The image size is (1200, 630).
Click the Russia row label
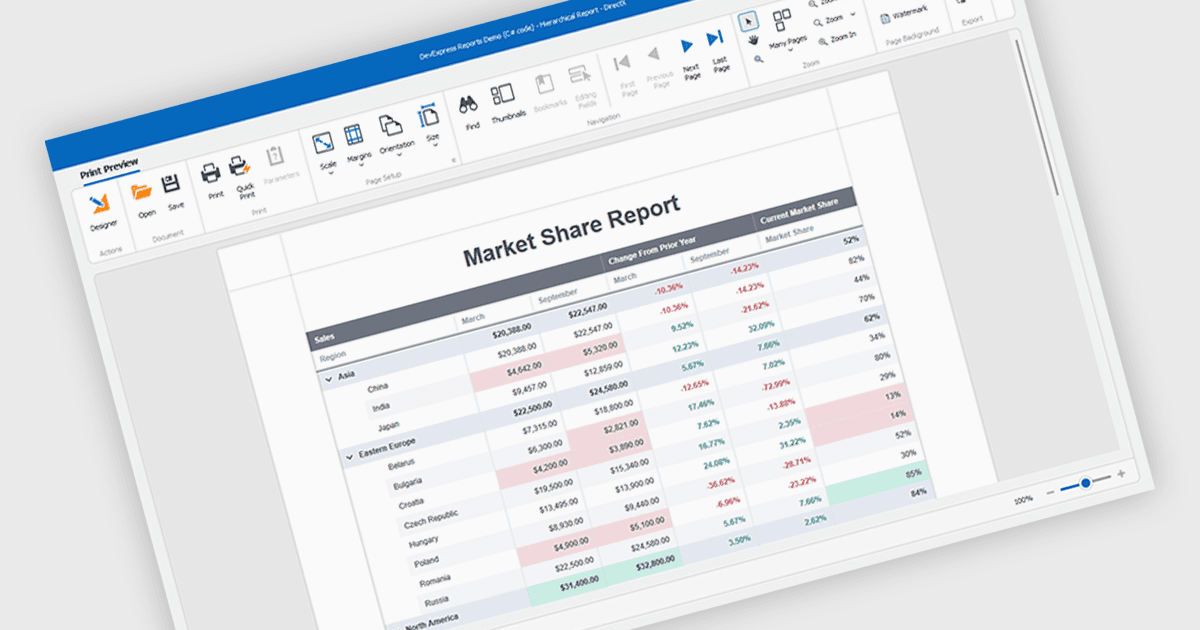436,600
